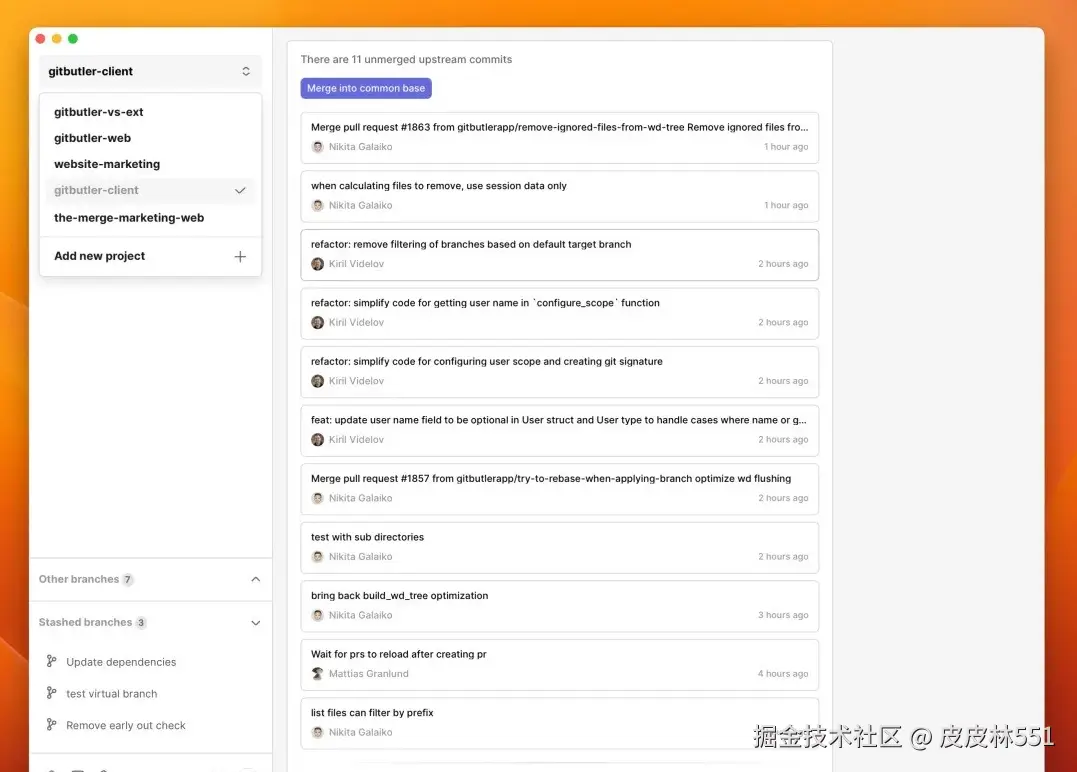1077x772 pixels.
Task: Collapse the Stashed branches section
Action: (x=256, y=623)
